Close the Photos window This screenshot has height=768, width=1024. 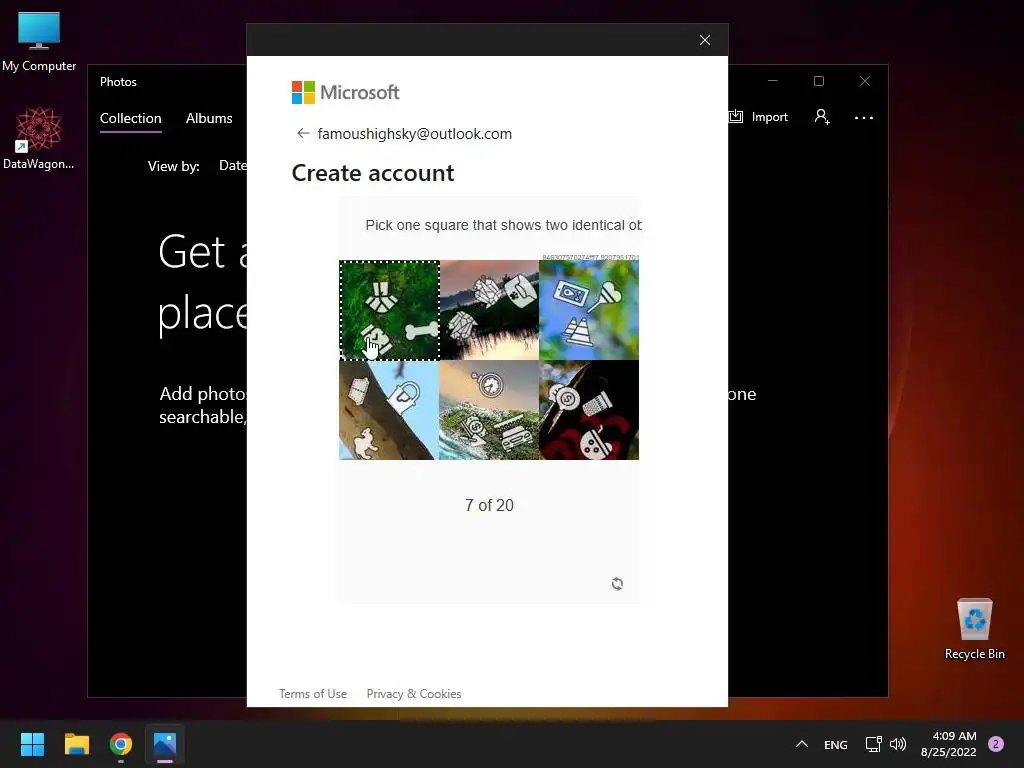[x=865, y=81]
